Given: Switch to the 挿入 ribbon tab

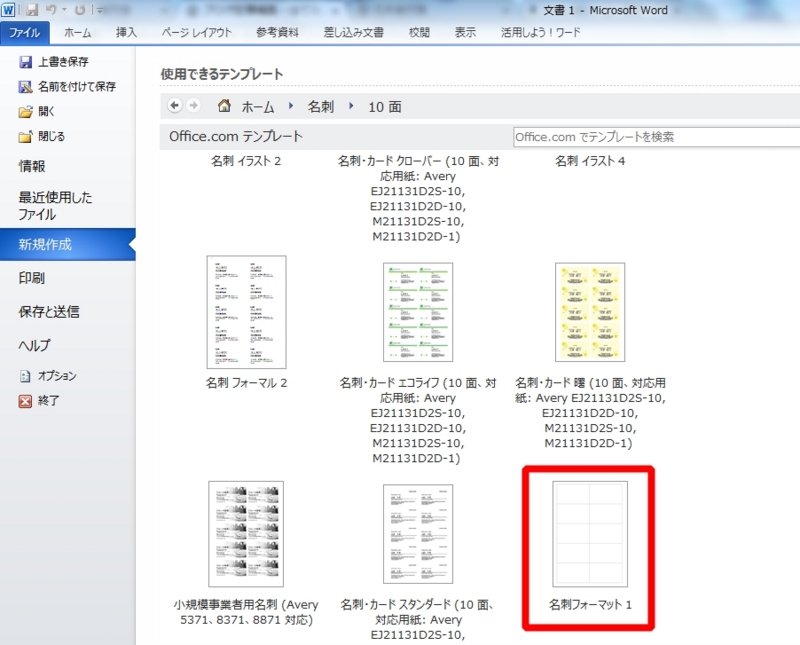Looking at the screenshot, I should click(126, 33).
